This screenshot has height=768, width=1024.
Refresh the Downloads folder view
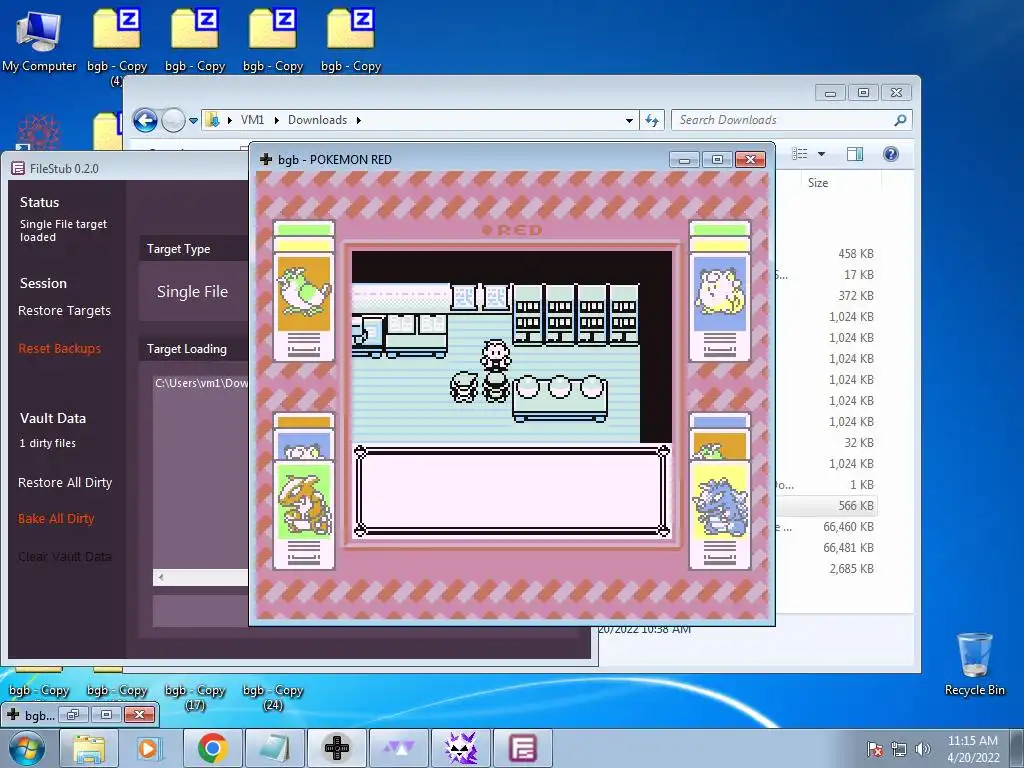click(652, 120)
